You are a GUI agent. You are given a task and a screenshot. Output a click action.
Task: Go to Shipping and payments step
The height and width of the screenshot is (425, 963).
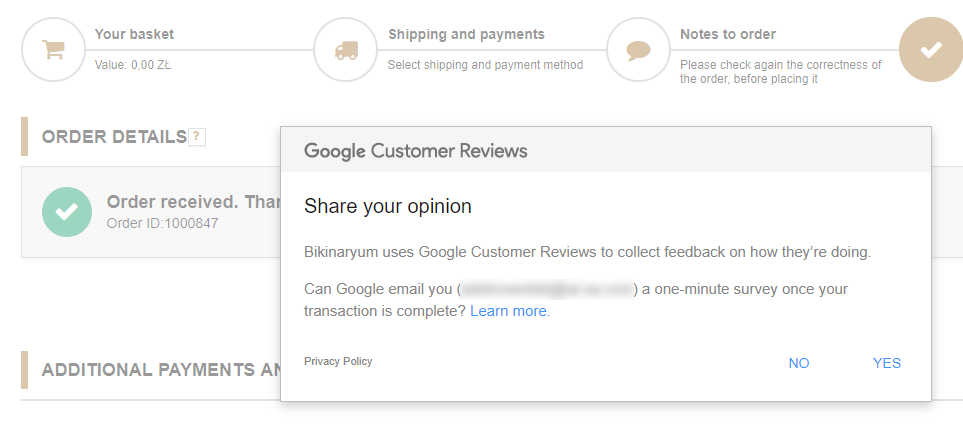click(x=466, y=34)
